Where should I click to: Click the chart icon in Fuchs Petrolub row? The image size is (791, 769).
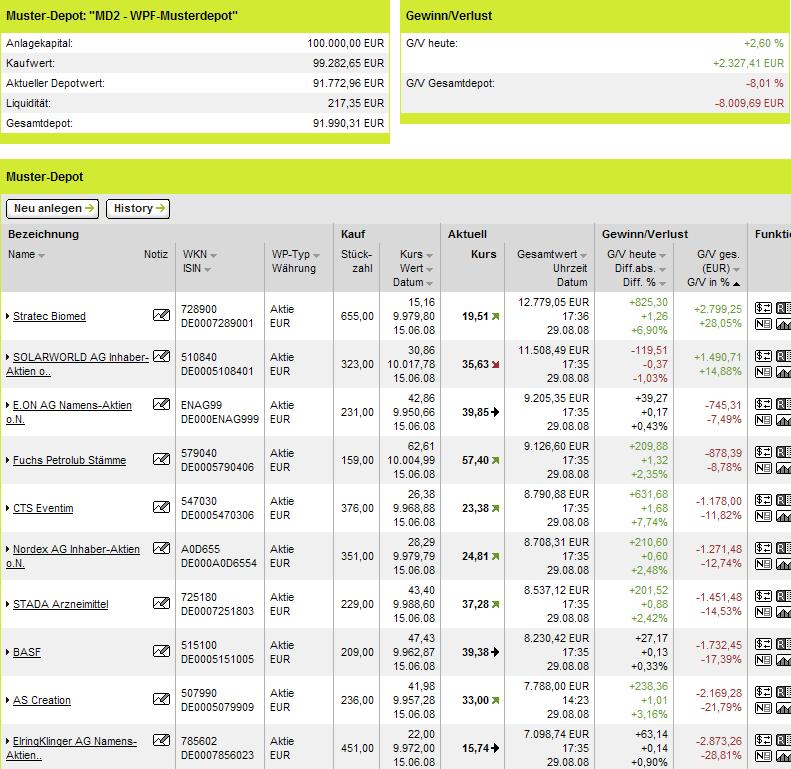pos(783,468)
